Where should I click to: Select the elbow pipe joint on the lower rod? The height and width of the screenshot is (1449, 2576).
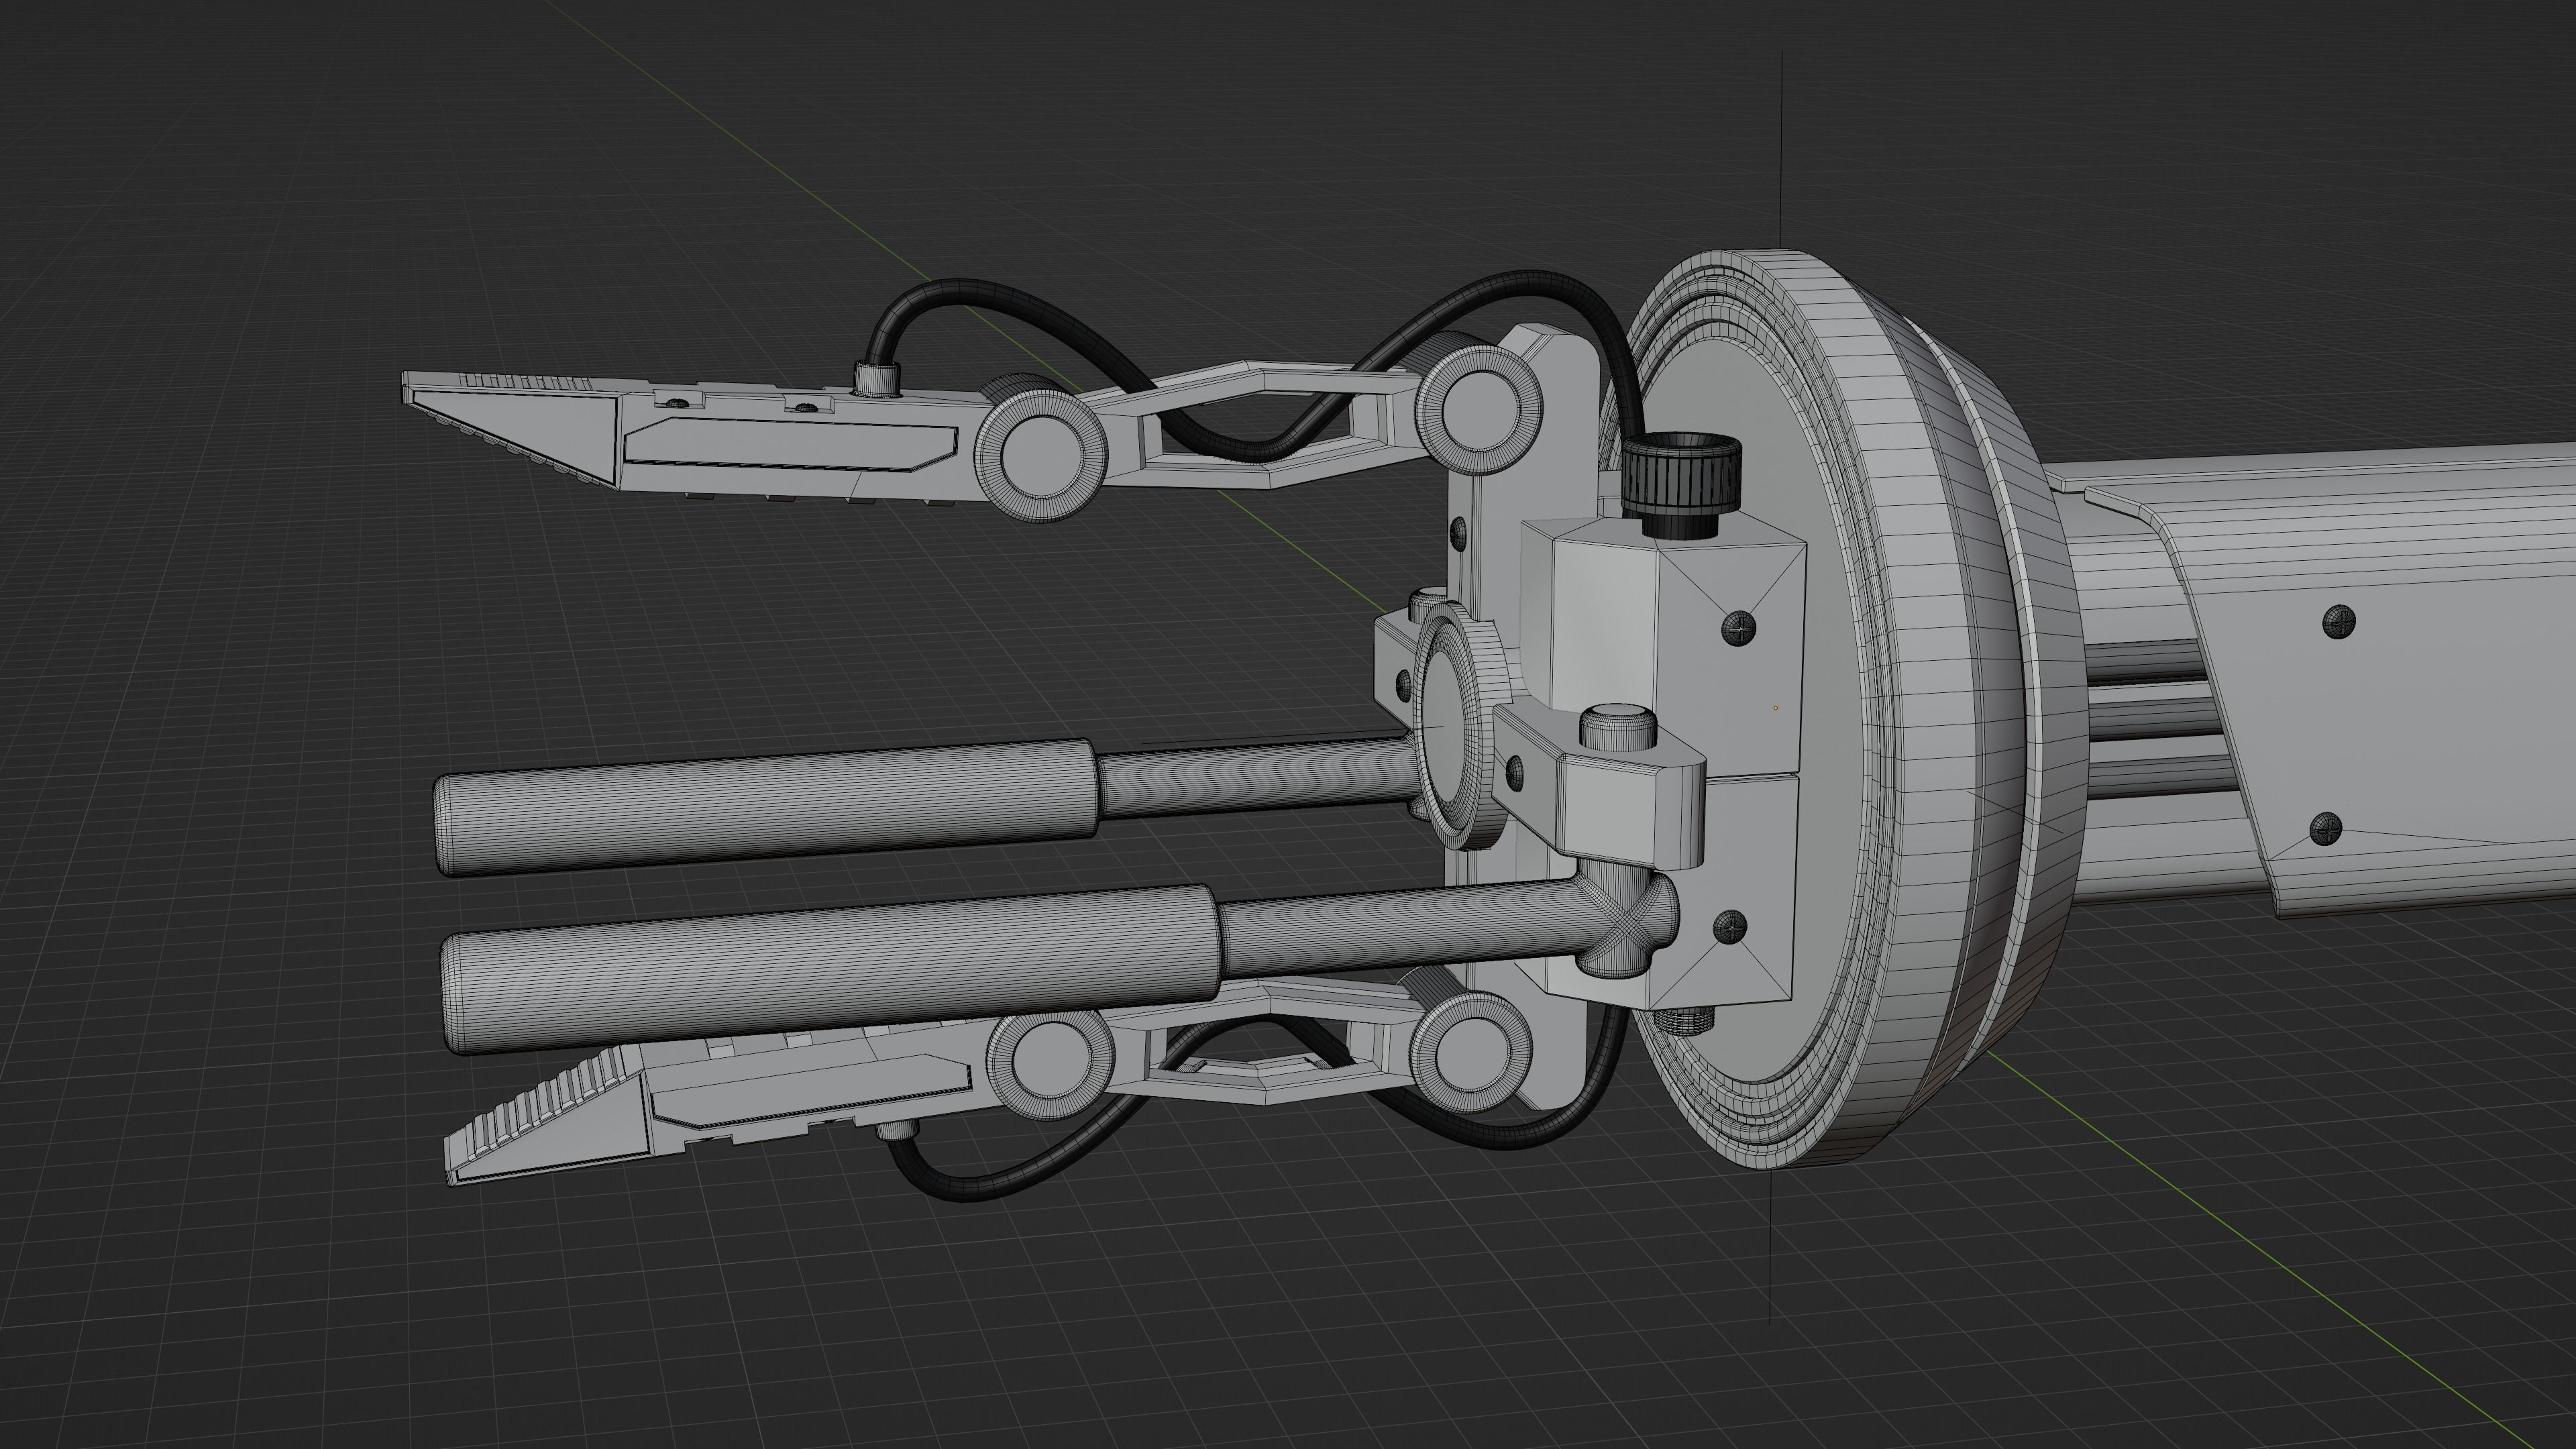[1624, 922]
